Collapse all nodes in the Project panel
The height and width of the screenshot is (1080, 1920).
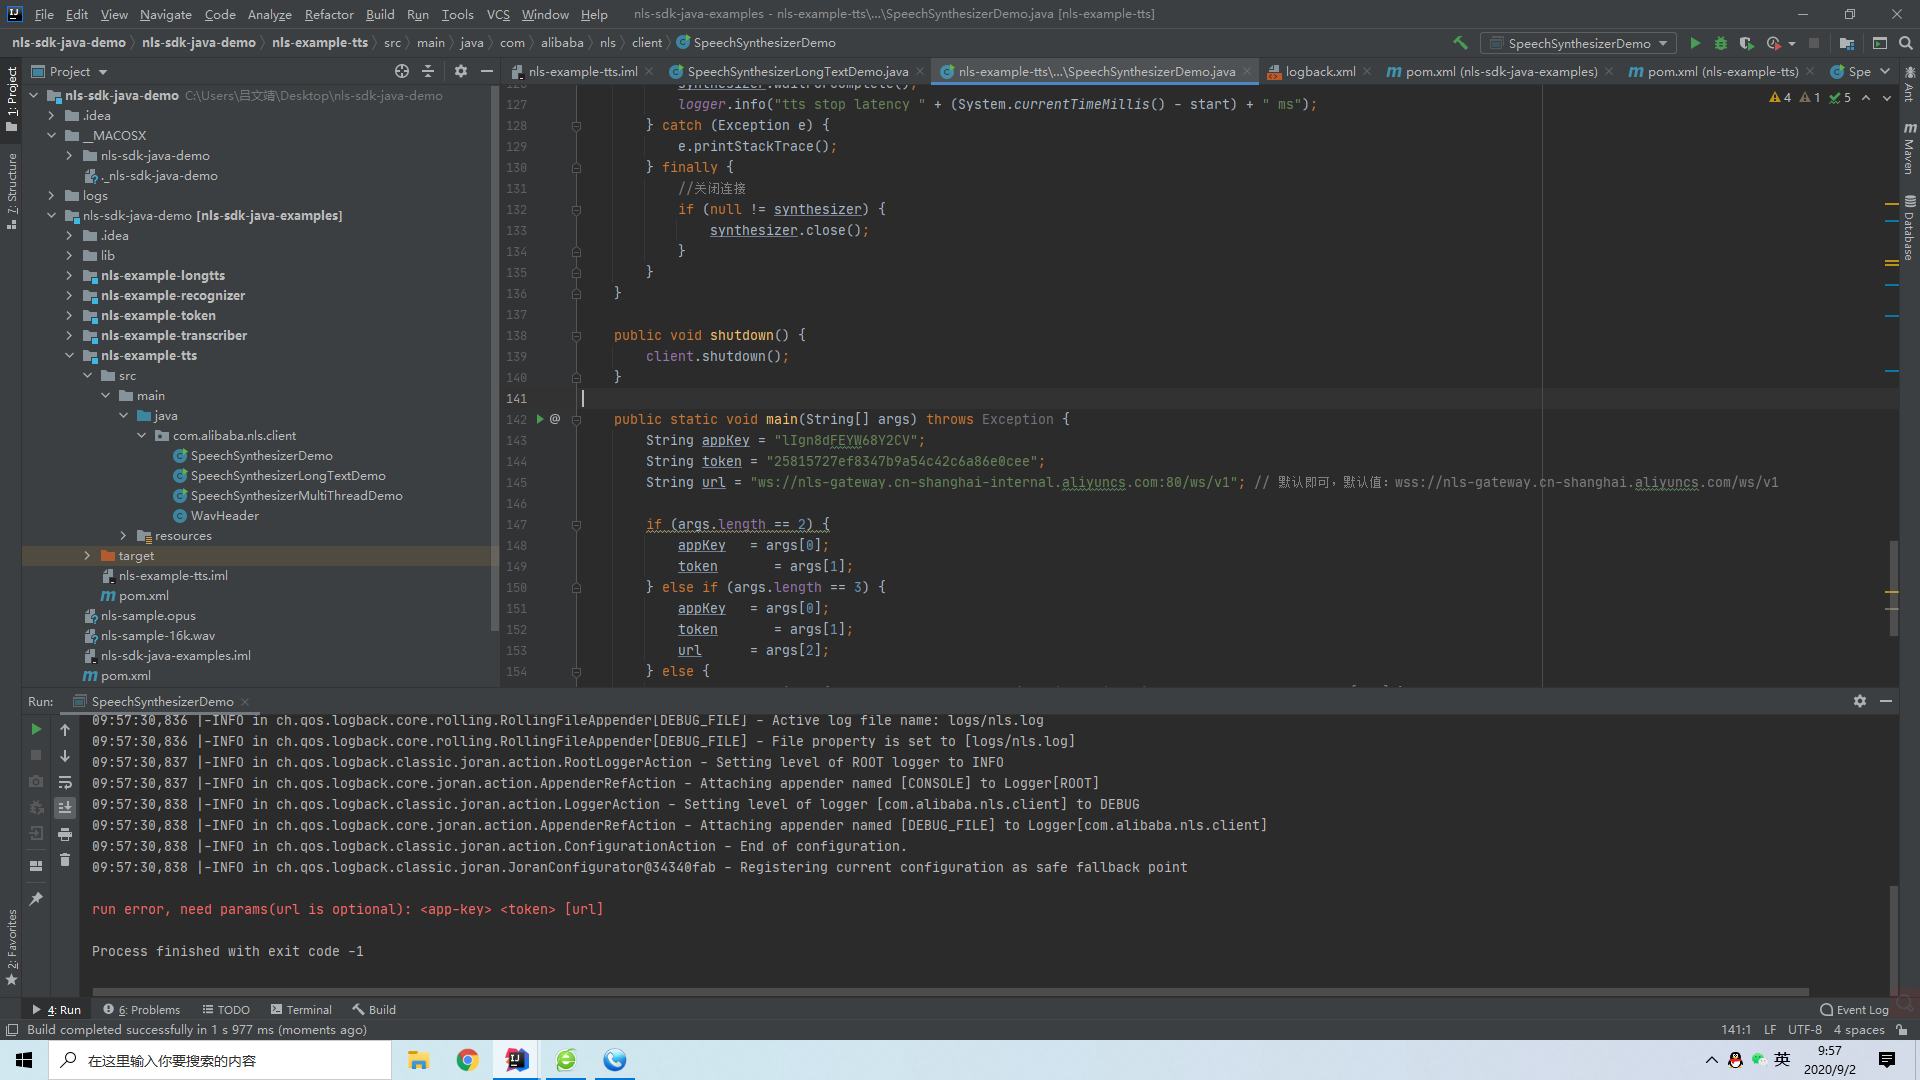click(428, 71)
